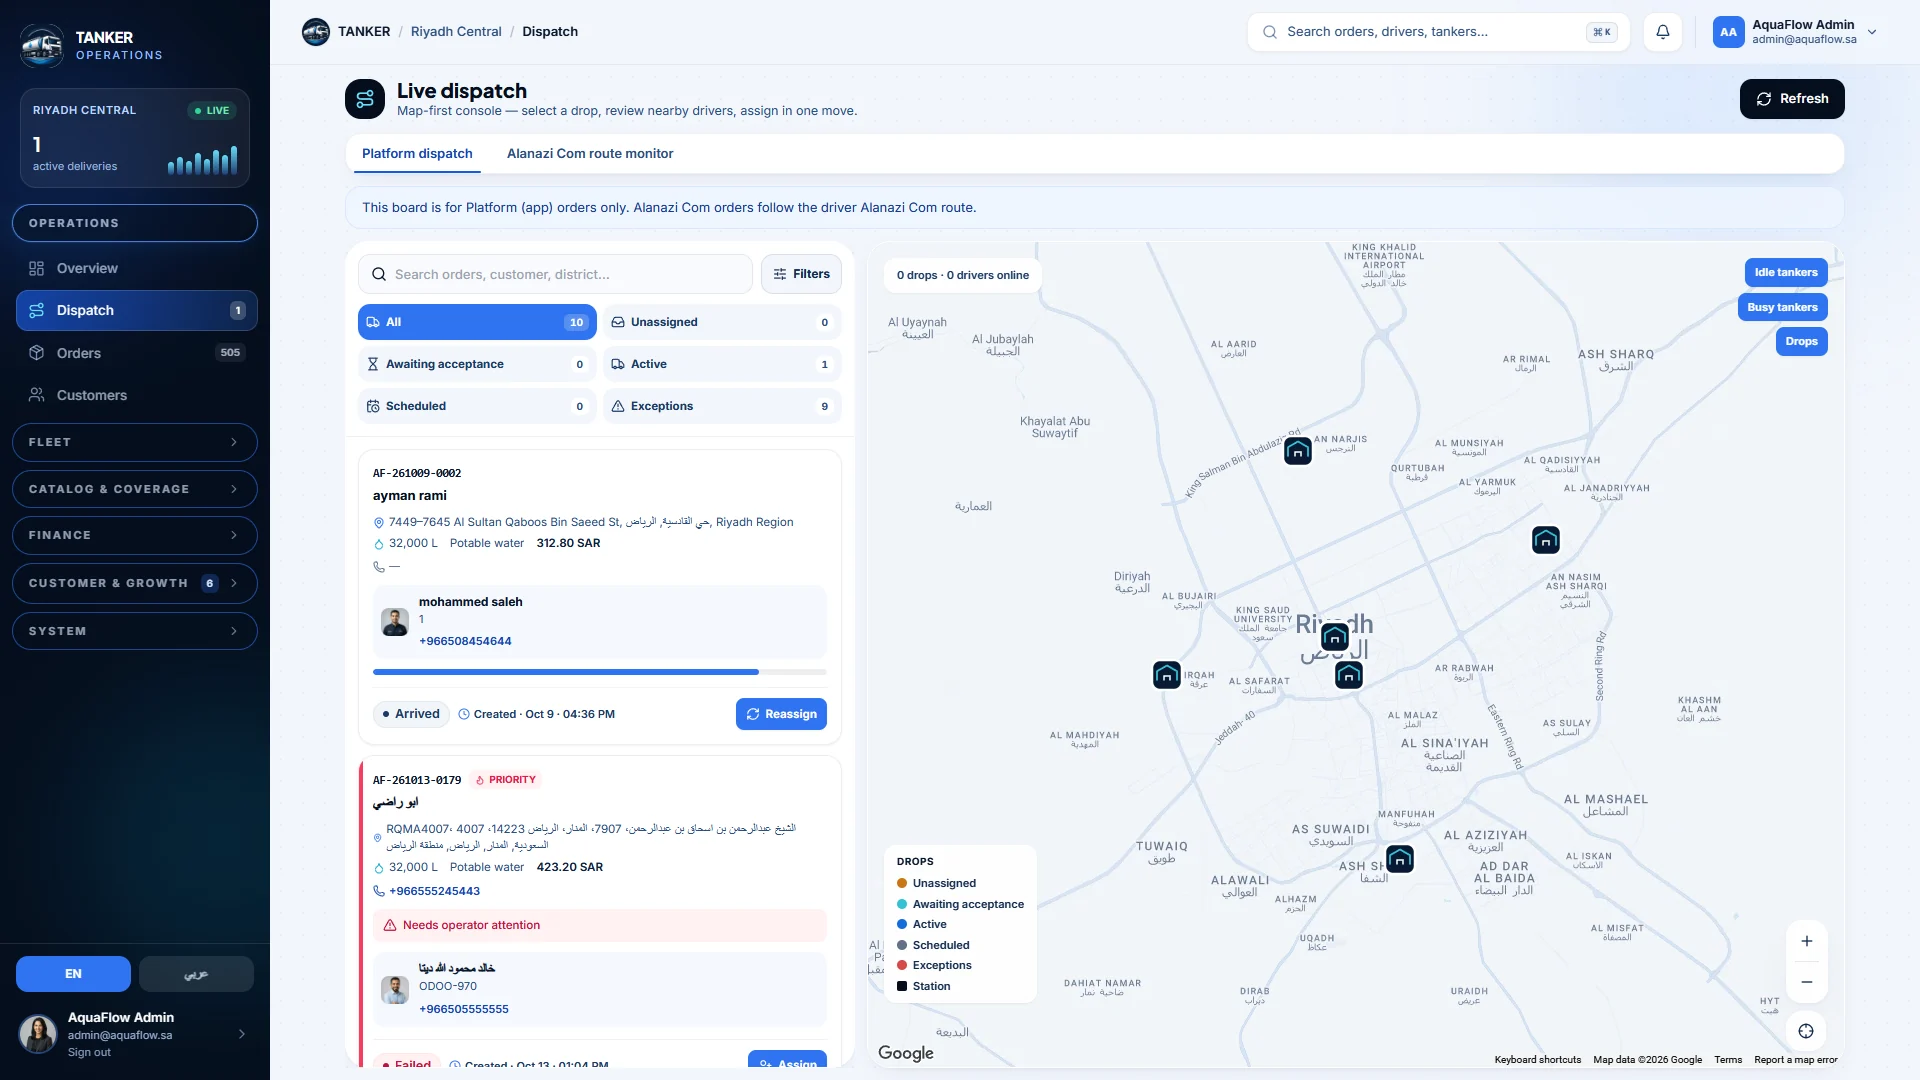Click the delivery progress bar for mohammed saleh
The width and height of the screenshot is (1920, 1080).
pyautogui.click(x=599, y=672)
